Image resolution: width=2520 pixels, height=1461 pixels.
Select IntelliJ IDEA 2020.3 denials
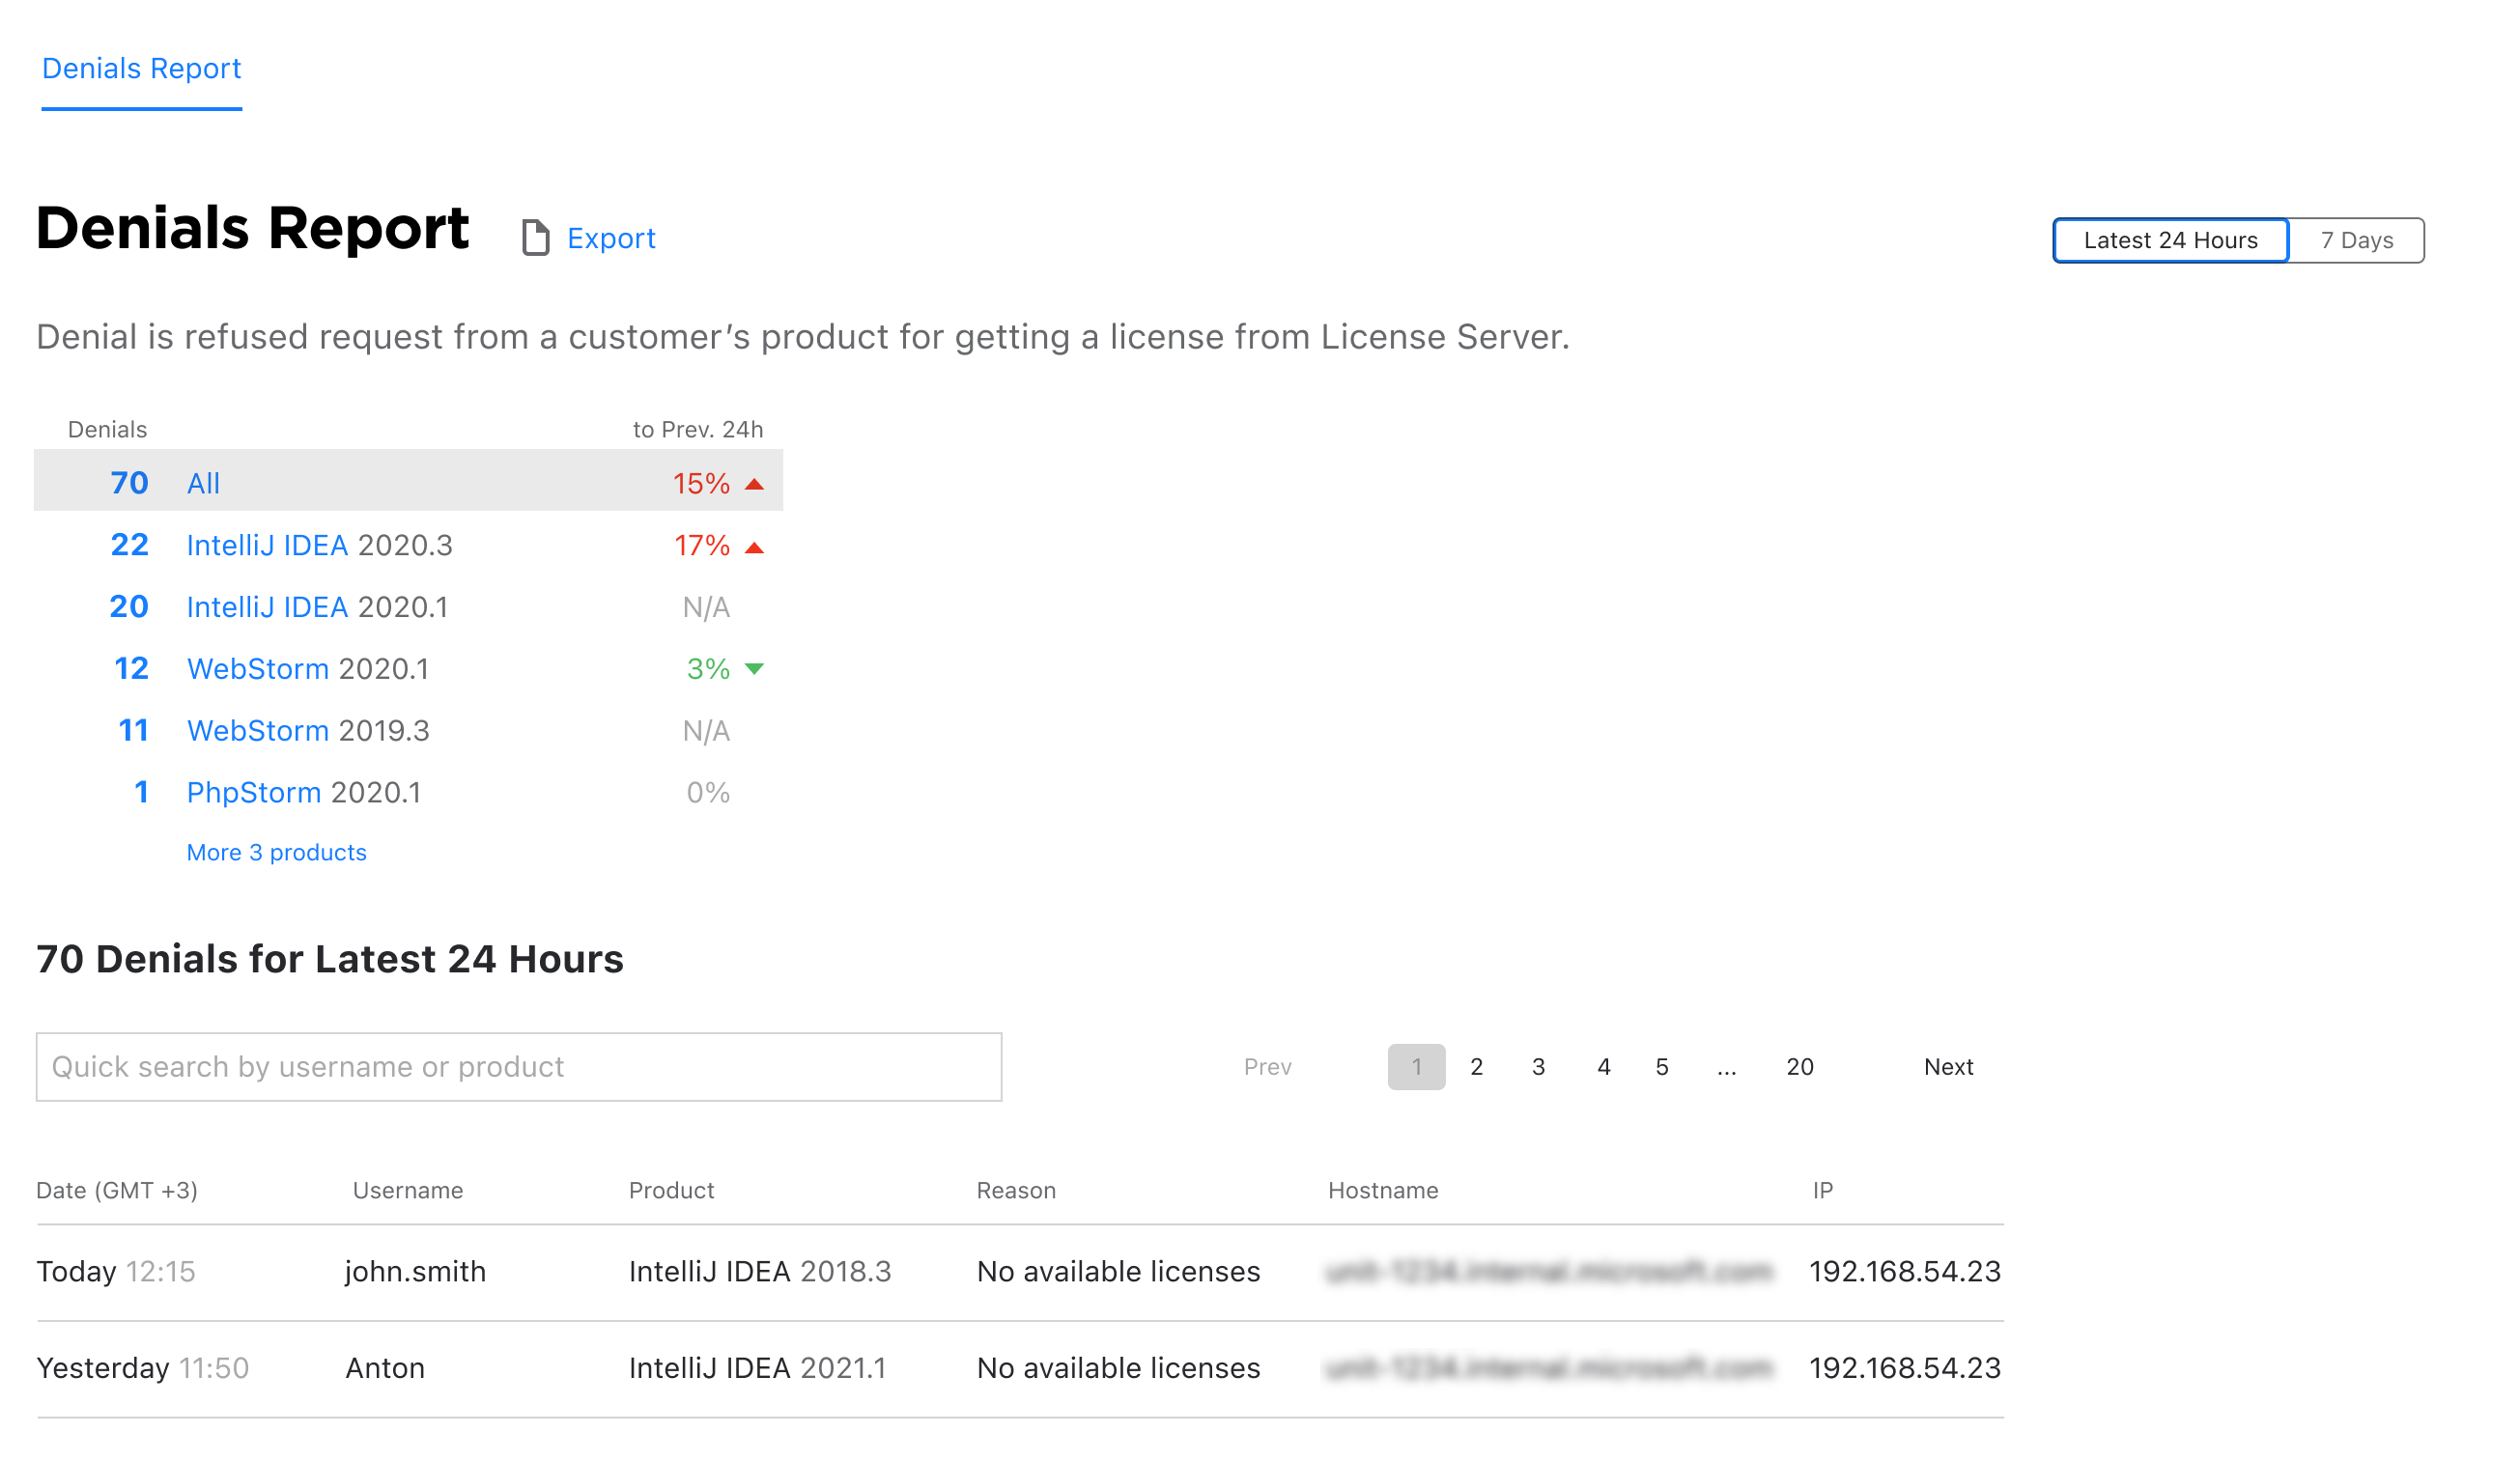click(x=319, y=546)
